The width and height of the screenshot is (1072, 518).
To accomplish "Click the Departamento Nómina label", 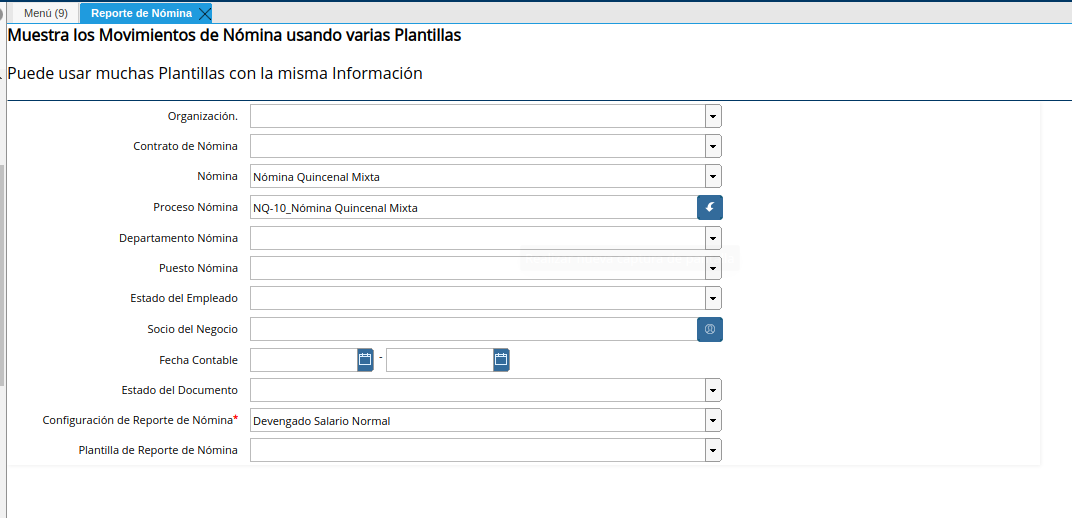I will (178, 238).
